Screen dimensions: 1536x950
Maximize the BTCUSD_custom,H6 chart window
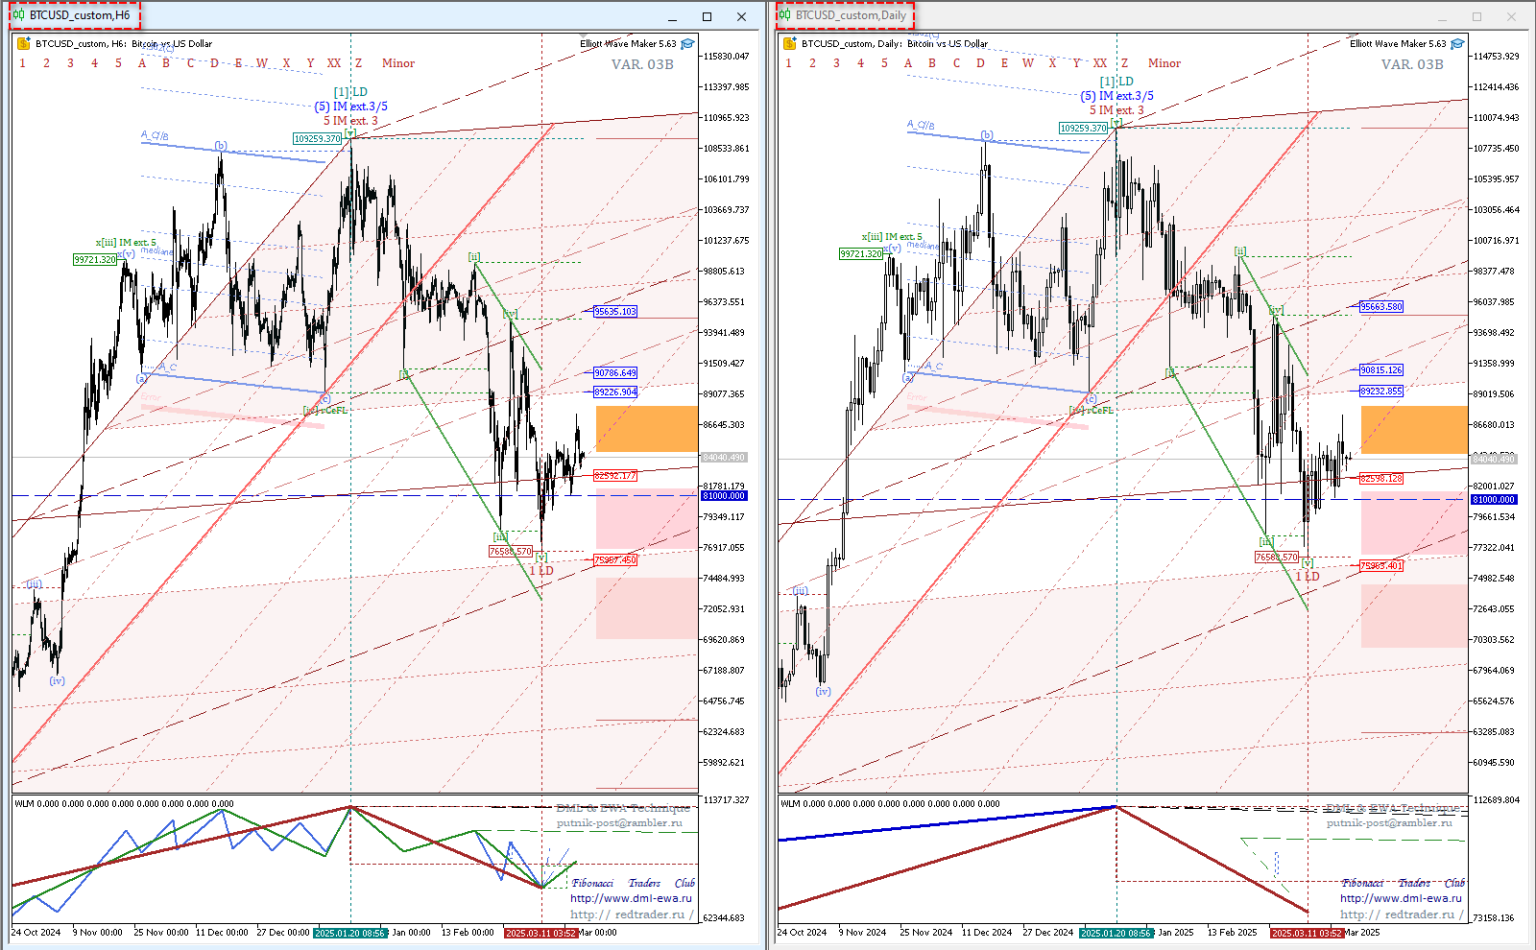707,17
